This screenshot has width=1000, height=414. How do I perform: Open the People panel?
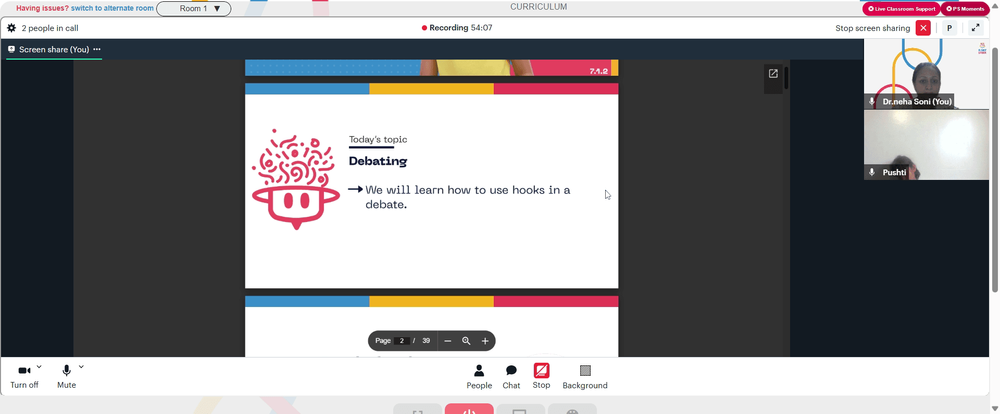click(479, 376)
